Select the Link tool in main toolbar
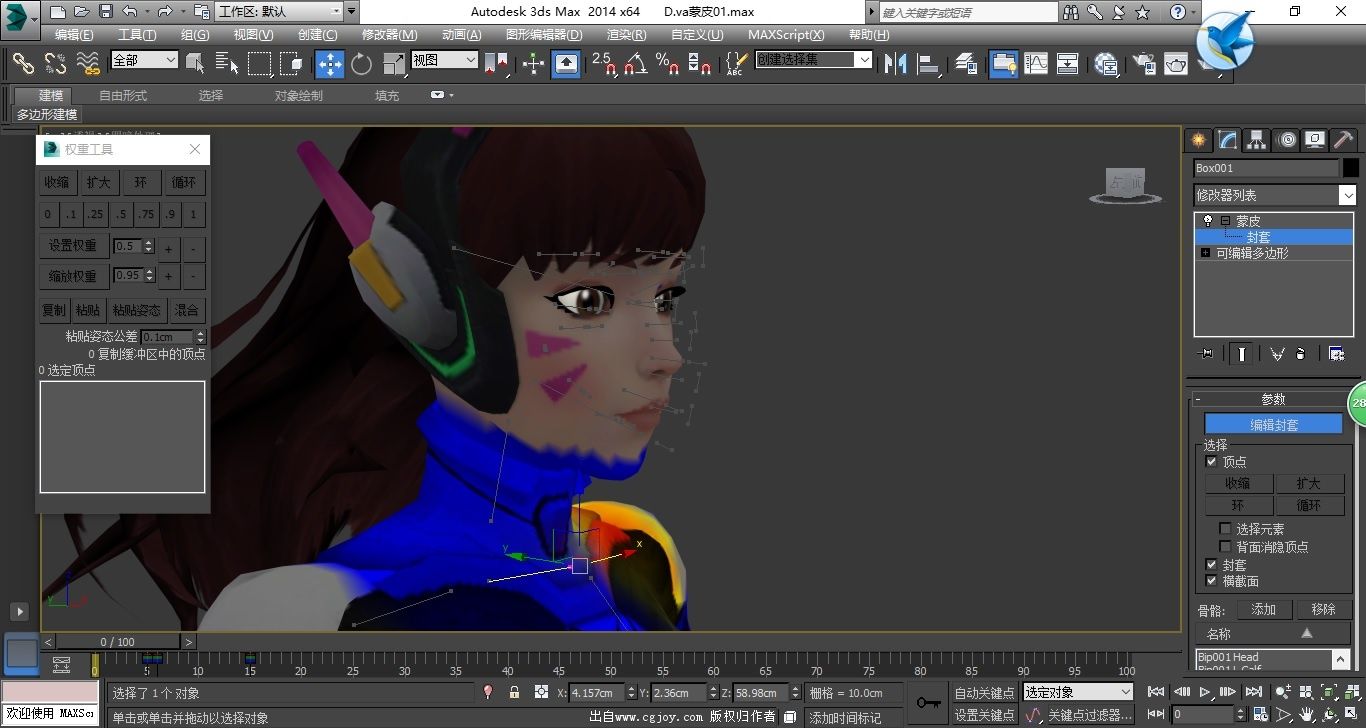 [22, 63]
